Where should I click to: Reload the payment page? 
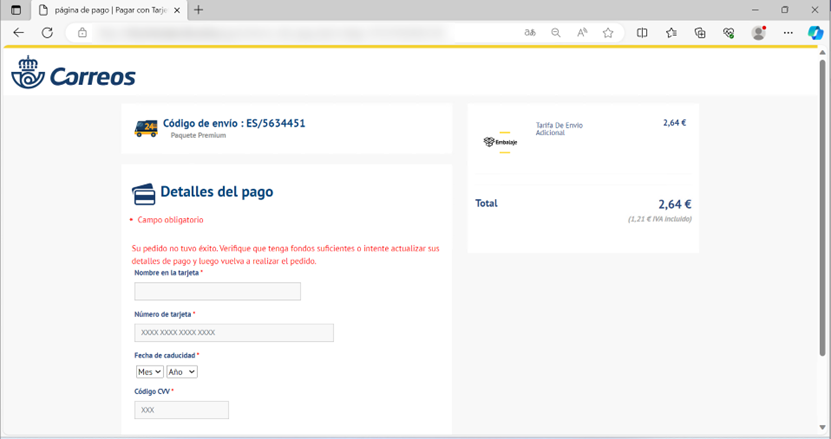pyautogui.click(x=47, y=33)
